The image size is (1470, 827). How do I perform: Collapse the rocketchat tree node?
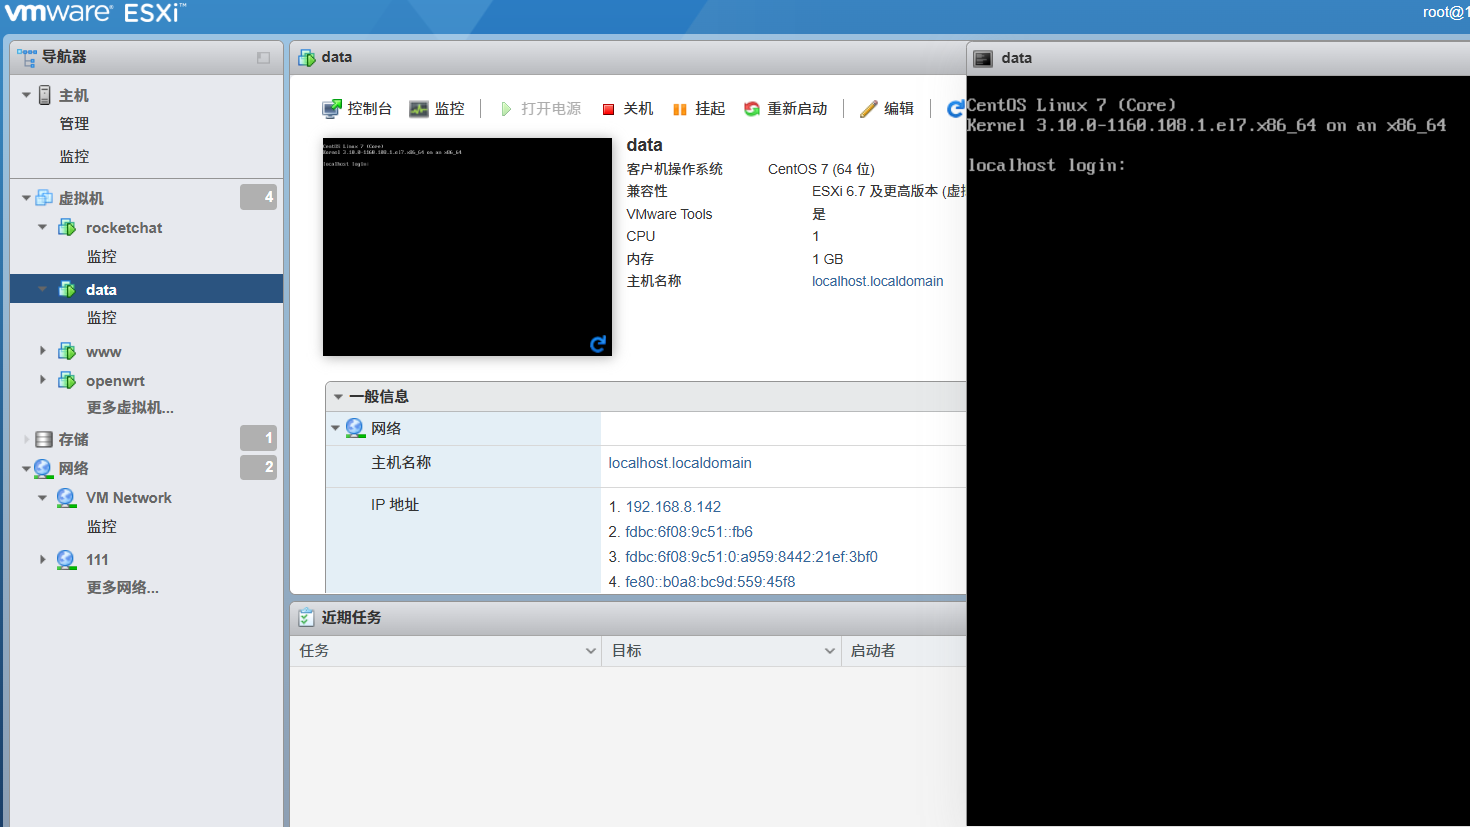tap(42, 227)
